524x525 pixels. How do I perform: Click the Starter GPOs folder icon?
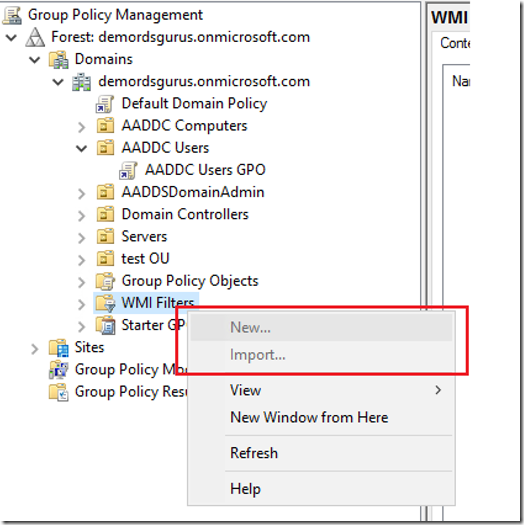pyautogui.click(x=105, y=325)
